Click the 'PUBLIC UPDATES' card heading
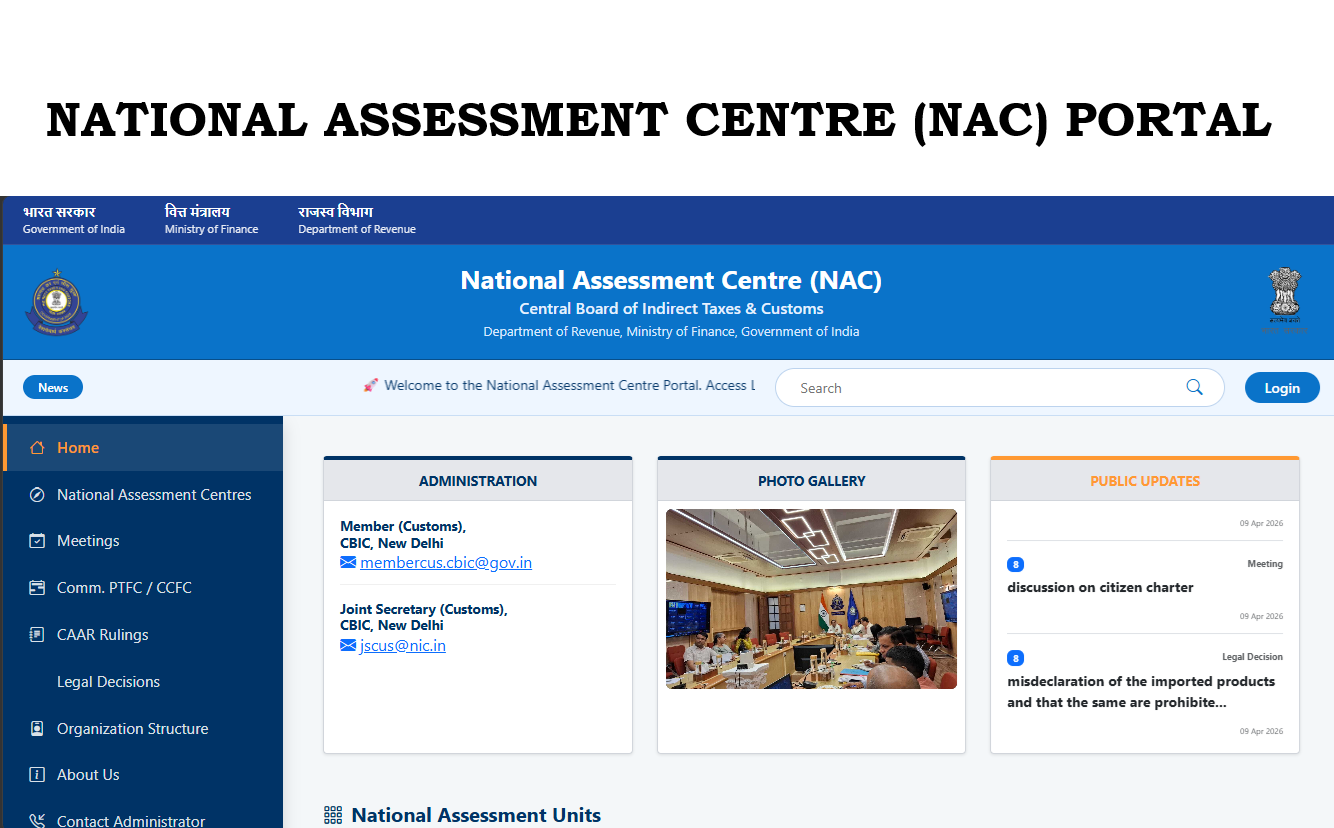Screen dimensions: 1334x828 pos(1145,481)
